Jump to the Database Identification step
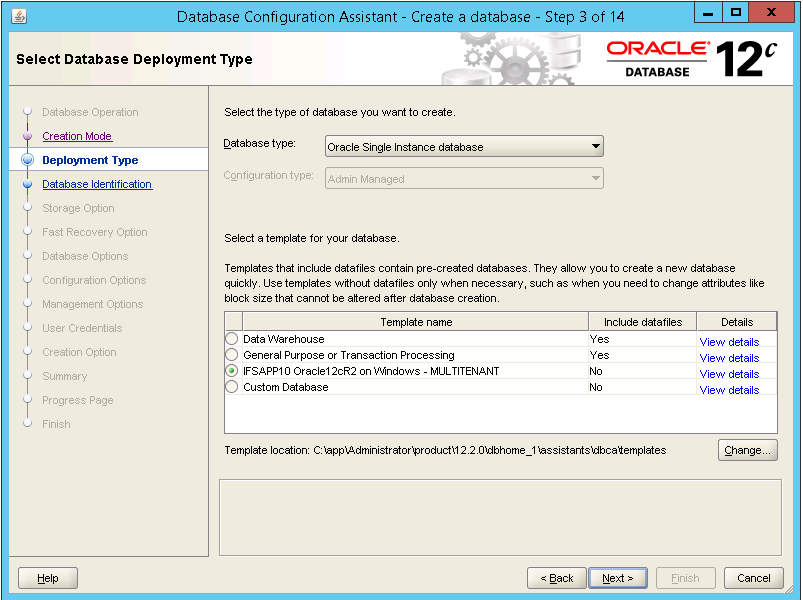803x600 pixels. [97, 184]
